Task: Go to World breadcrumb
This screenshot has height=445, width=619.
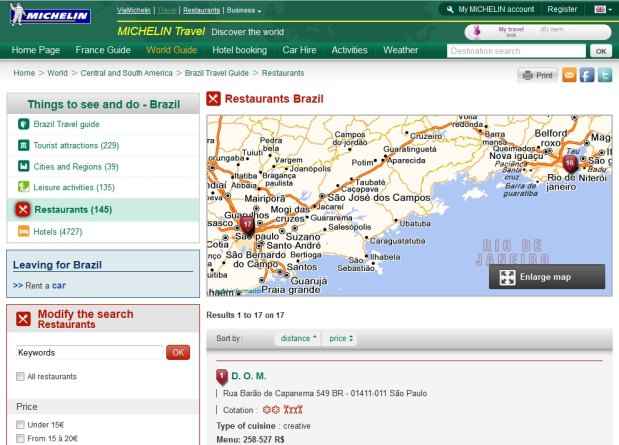Action: click(x=58, y=73)
